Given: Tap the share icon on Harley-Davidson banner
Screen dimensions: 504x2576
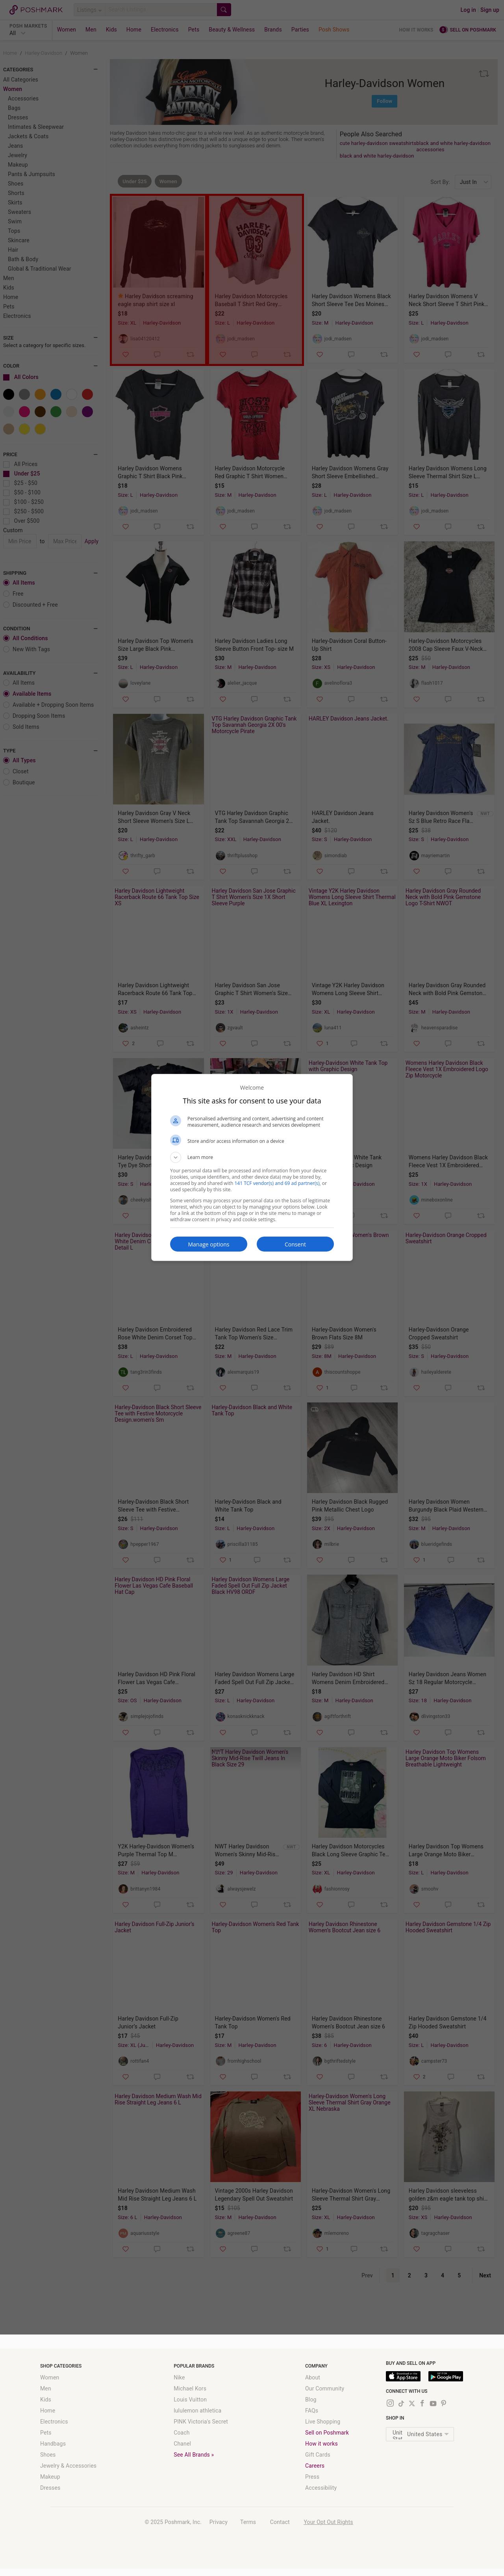Looking at the screenshot, I should pos(484,74).
